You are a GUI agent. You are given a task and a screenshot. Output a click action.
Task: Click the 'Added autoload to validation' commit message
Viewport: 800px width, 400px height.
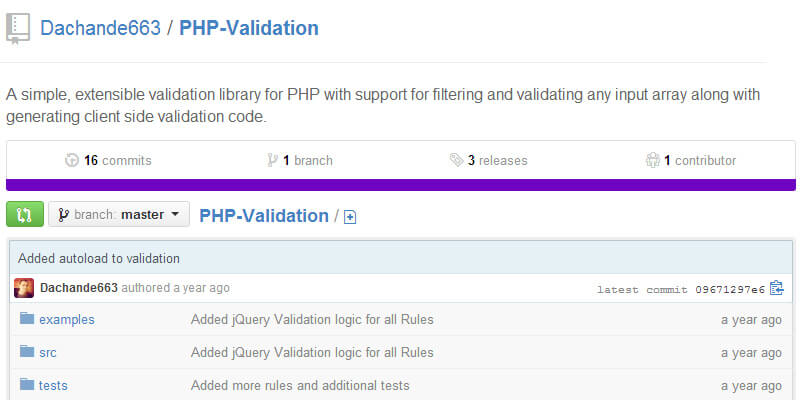99,257
